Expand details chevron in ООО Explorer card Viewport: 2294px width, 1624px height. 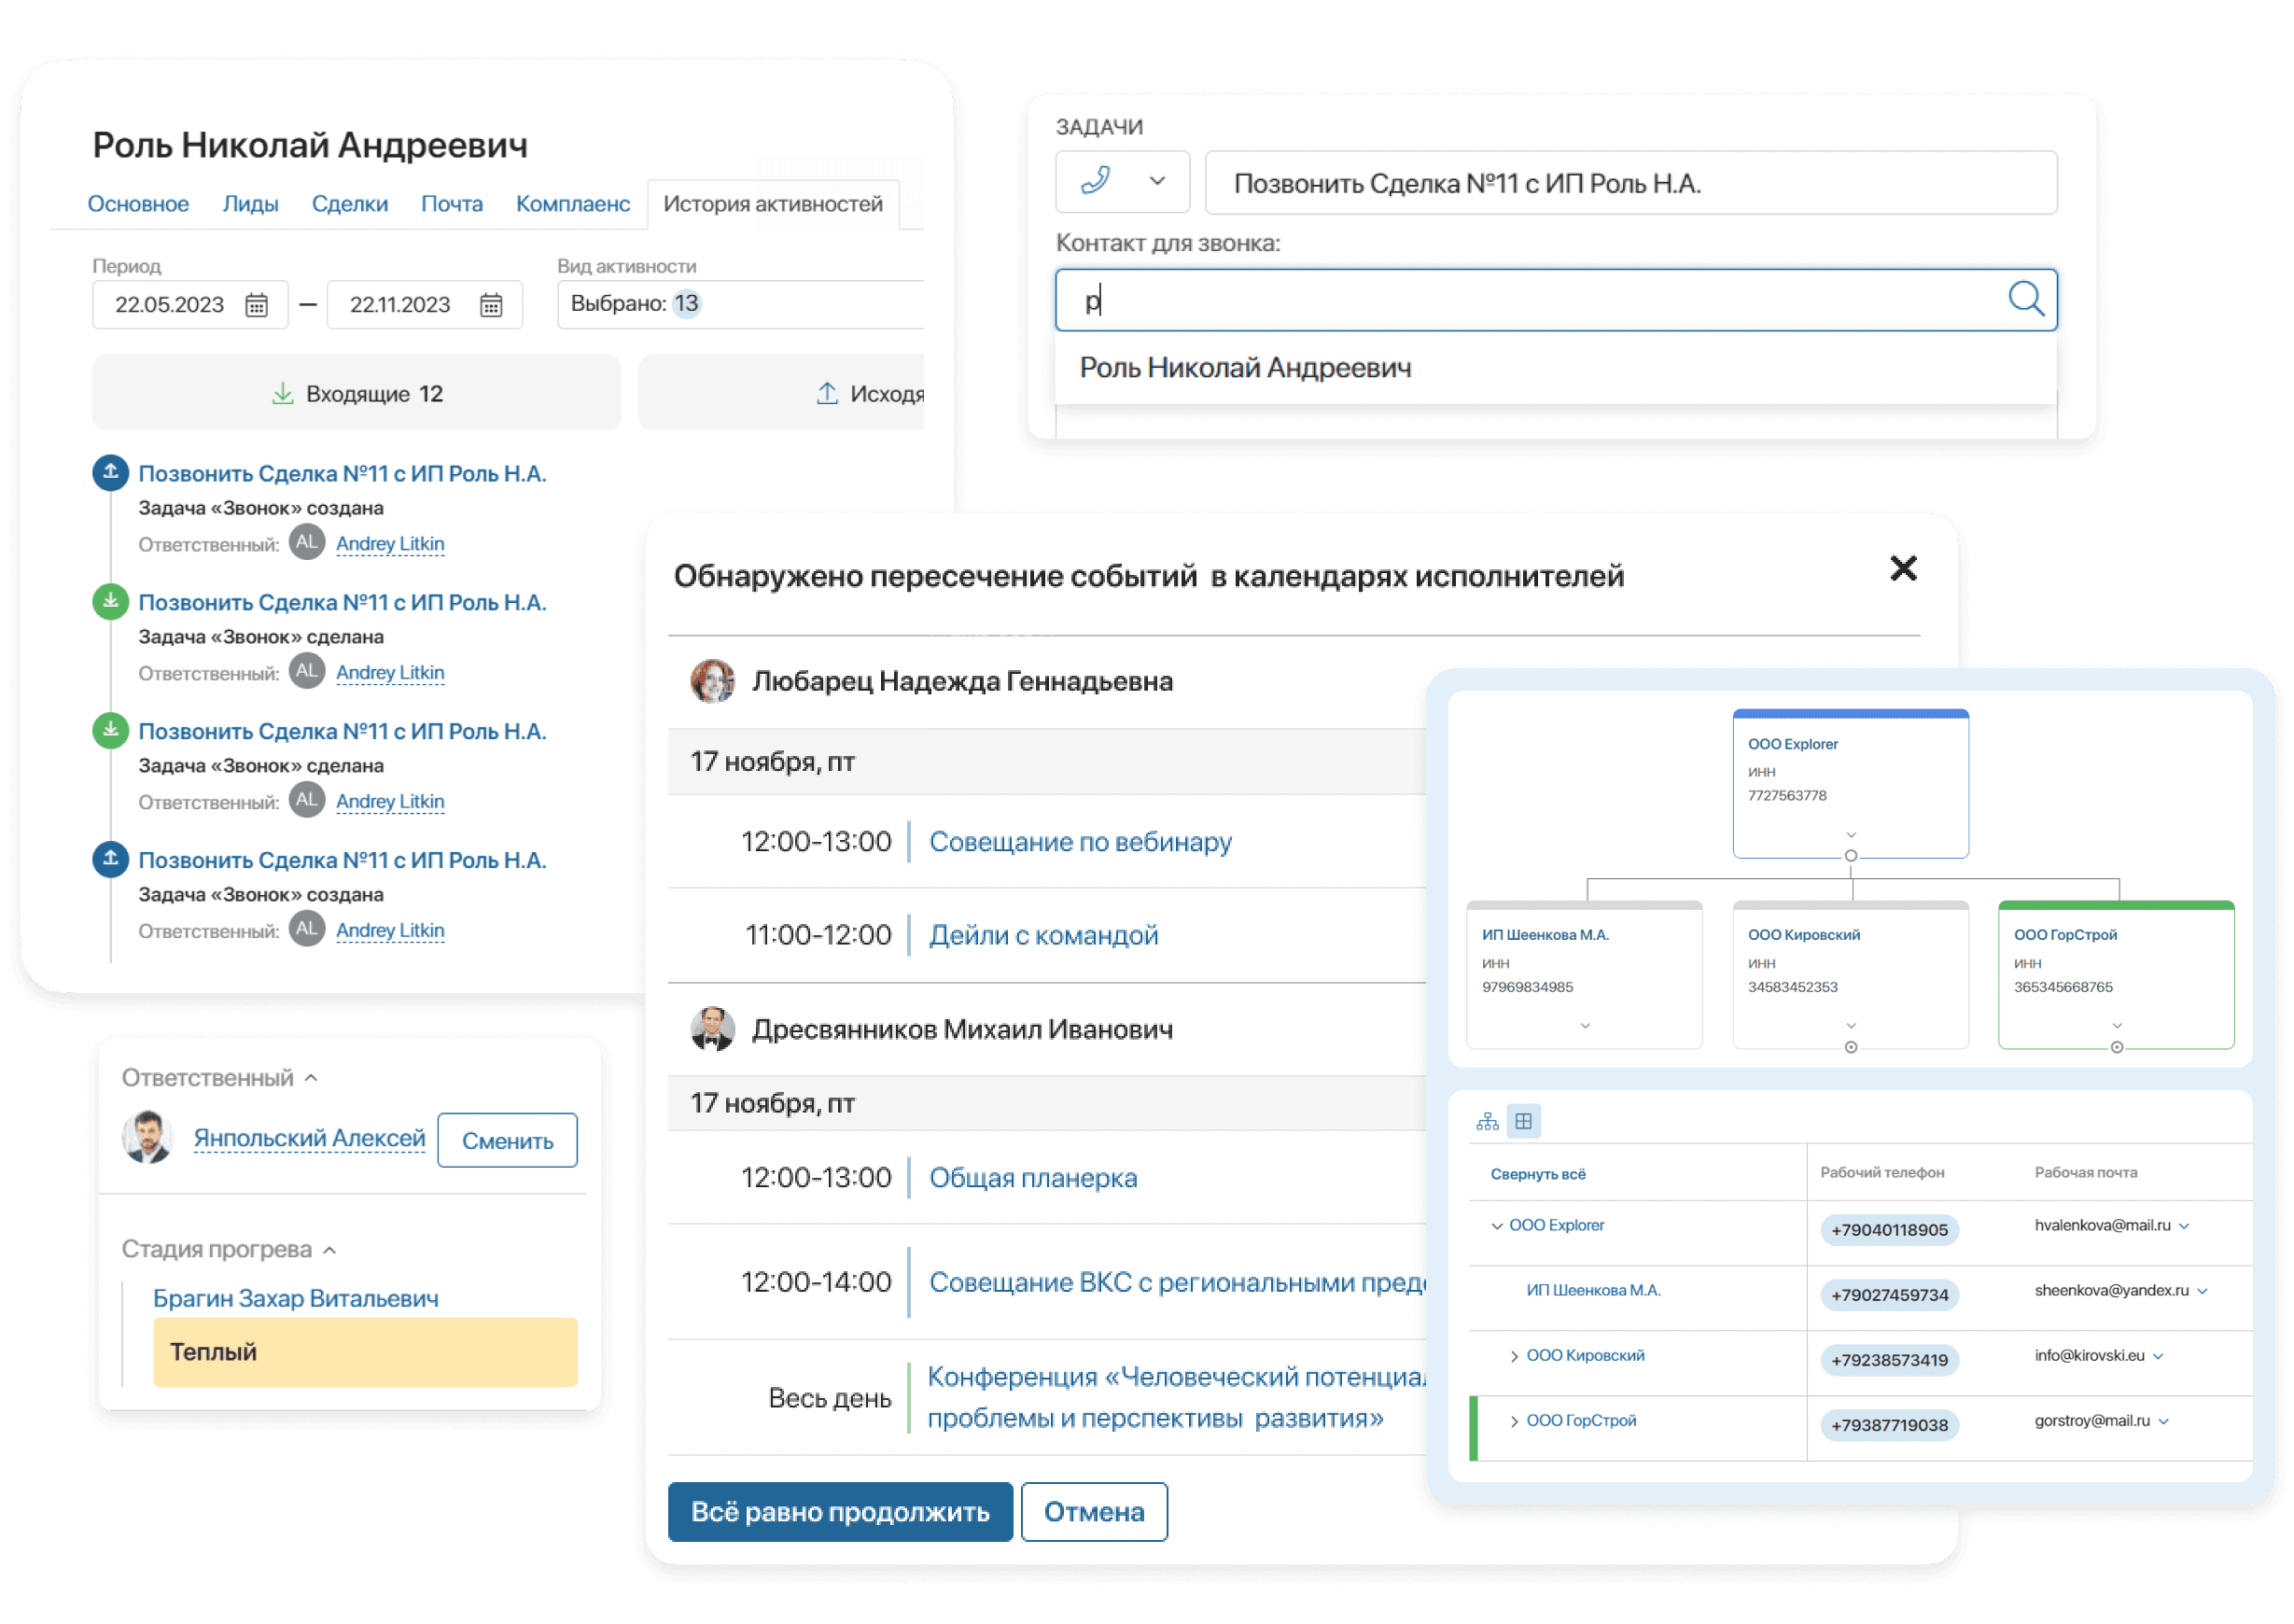coord(1850,834)
